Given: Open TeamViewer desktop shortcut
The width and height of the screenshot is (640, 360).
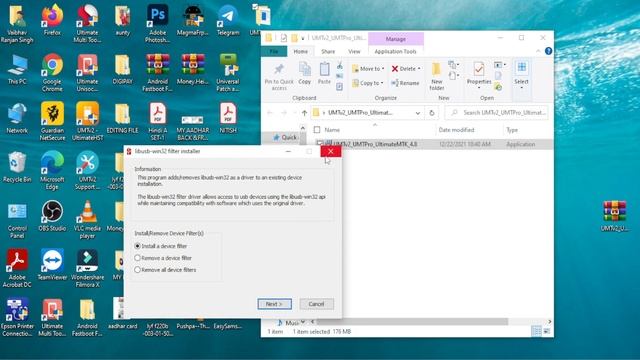Looking at the screenshot, I should (x=52, y=265).
